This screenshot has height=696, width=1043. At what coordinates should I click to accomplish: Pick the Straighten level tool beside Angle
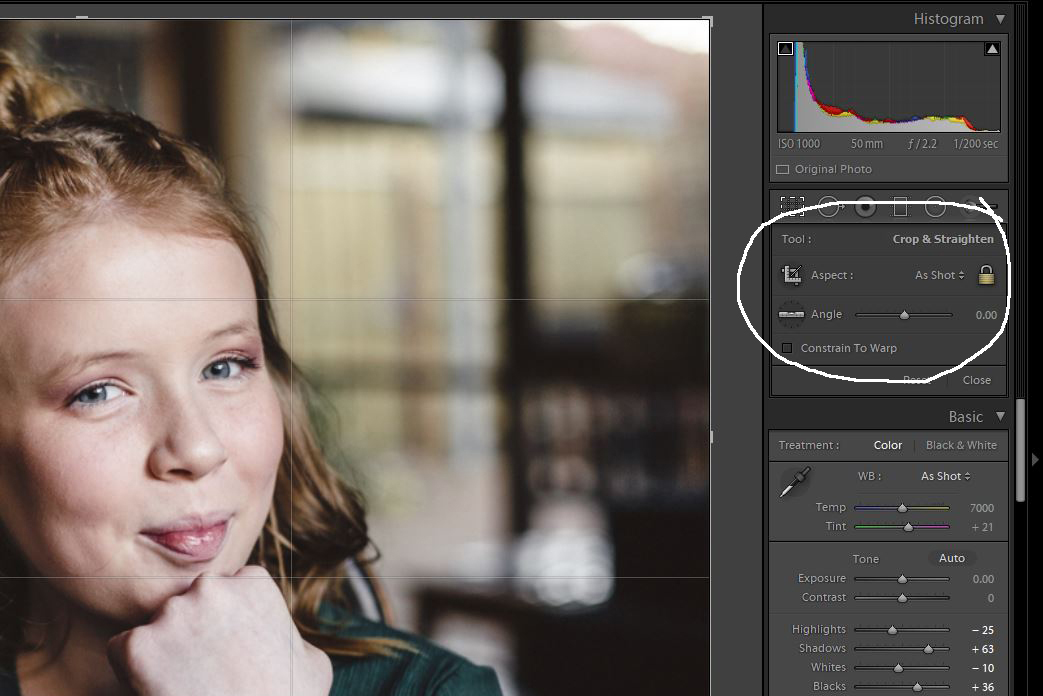pyautogui.click(x=791, y=314)
